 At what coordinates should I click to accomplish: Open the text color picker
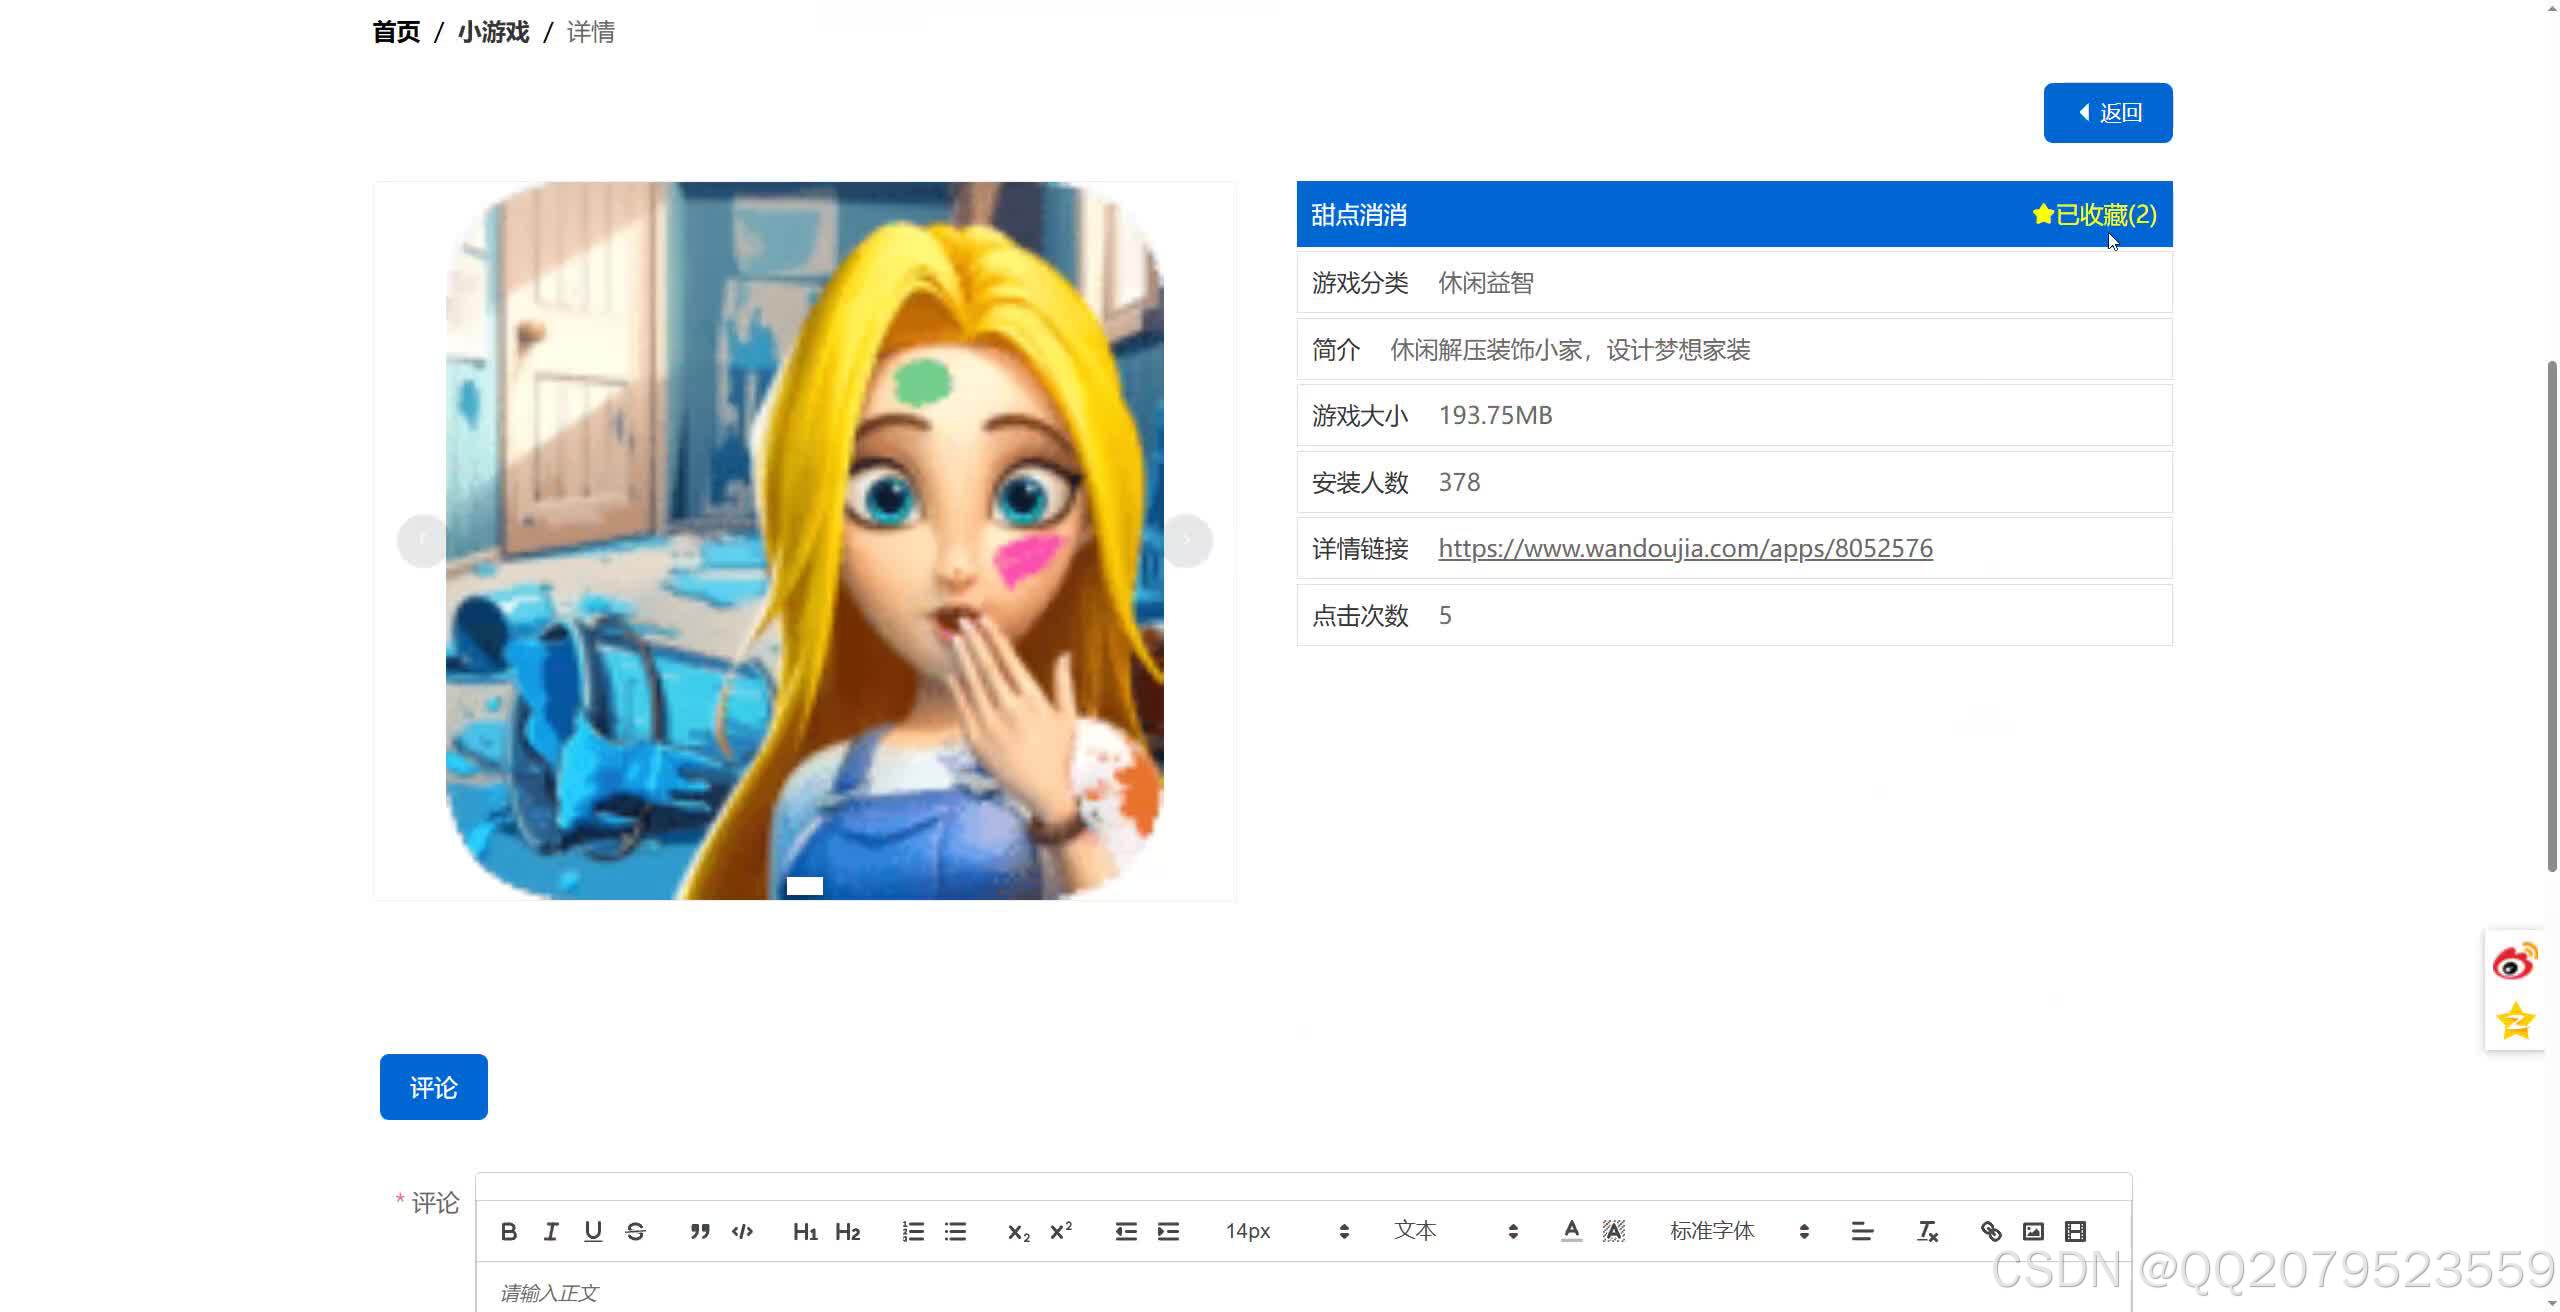(x=1571, y=1231)
